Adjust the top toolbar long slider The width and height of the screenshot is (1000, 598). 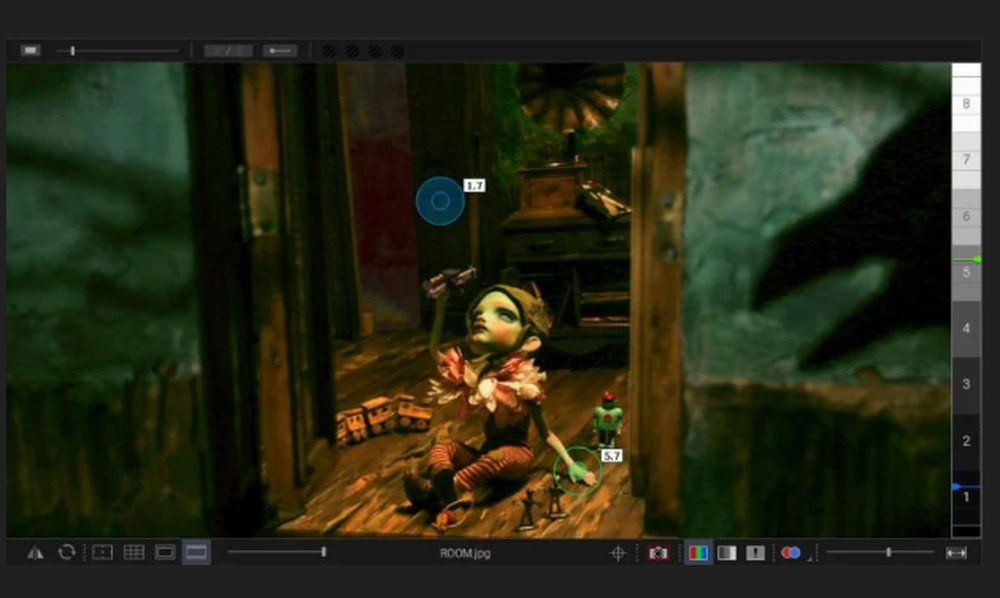click(118, 51)
